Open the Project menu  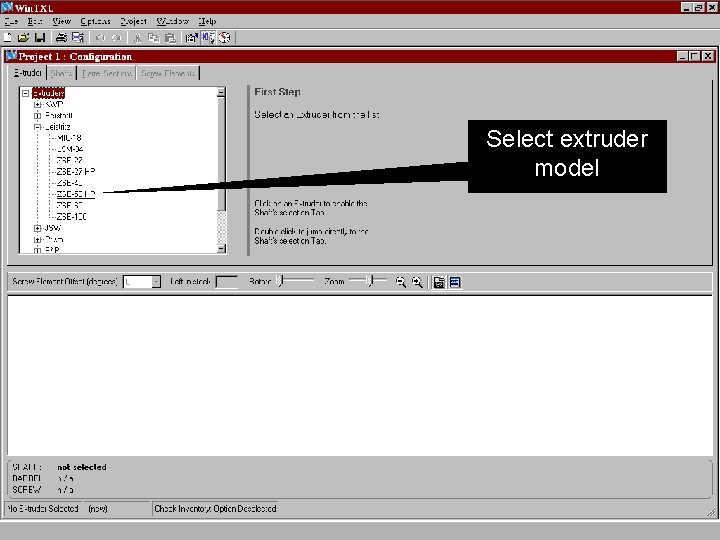(x=134, y=21)
